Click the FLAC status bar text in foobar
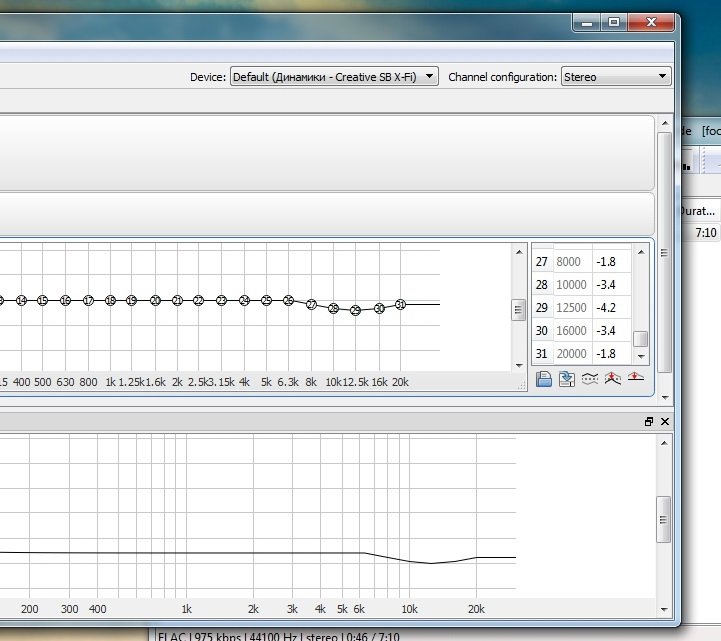Image resolution: width=721 pixels, height=641 pixels. (279, 636)
